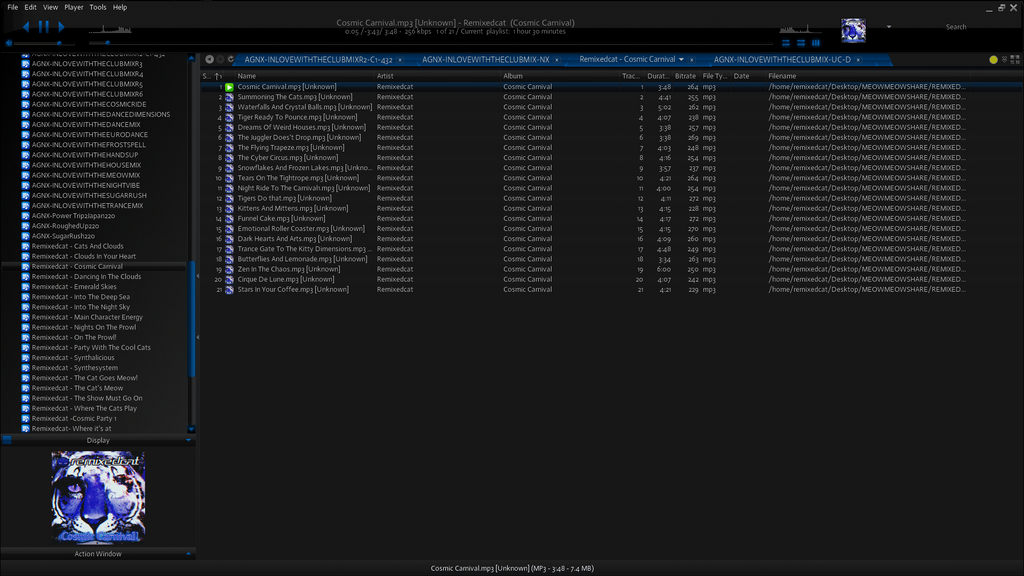
Task: Click the Search field
Action: coord(955,27)
